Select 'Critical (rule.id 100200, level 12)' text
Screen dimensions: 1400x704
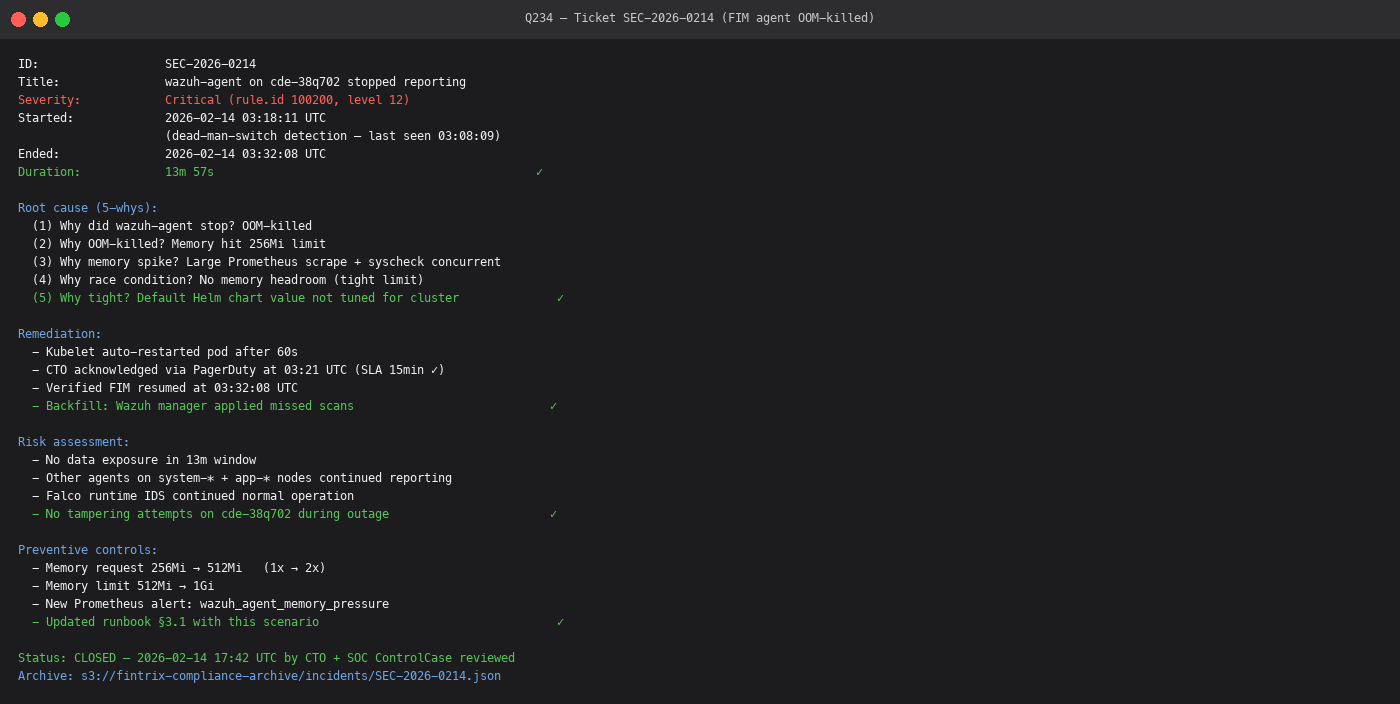287,100
